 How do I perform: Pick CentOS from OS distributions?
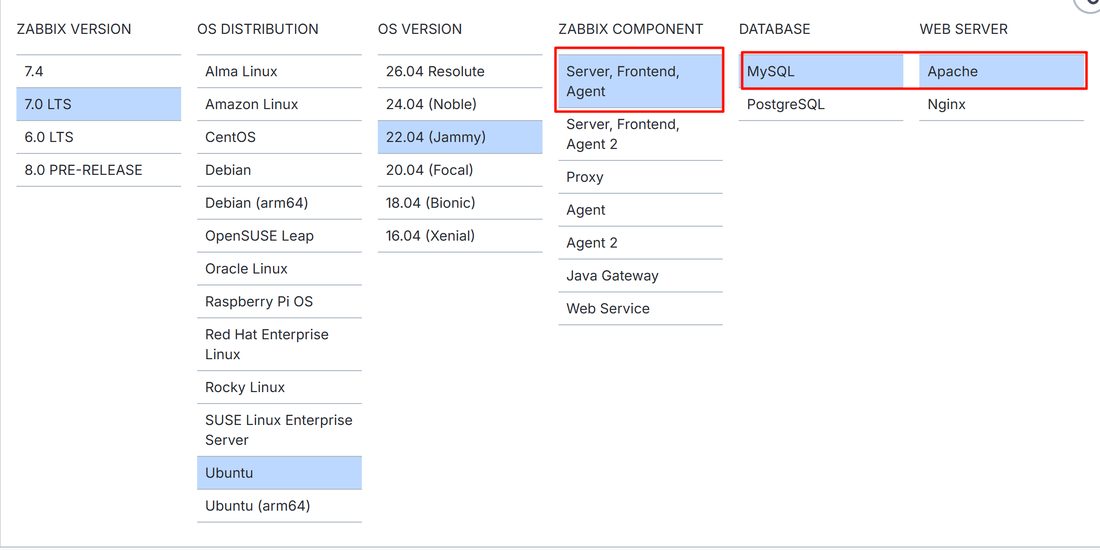(x=279, y=137)
